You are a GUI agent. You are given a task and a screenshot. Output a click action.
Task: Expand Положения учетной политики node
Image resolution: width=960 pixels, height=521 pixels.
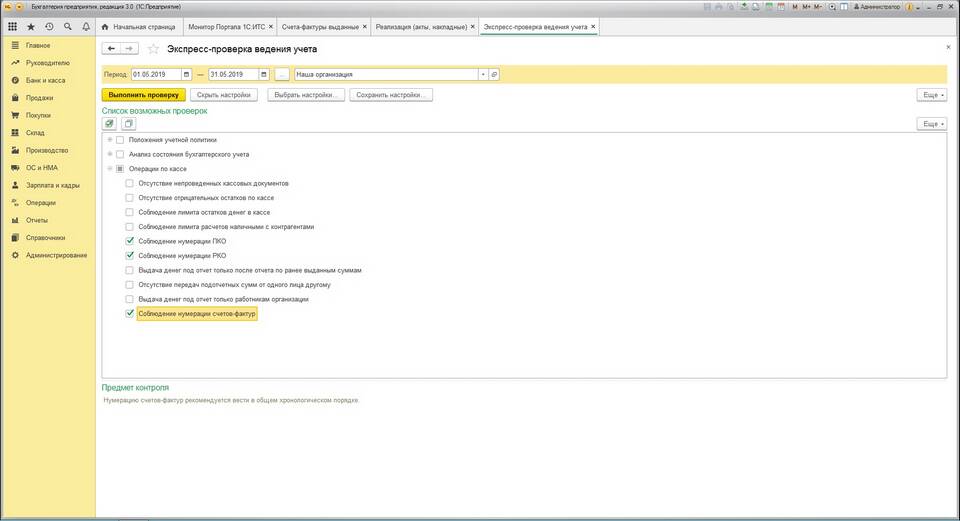pyautogui.click(x=110, y=140)
